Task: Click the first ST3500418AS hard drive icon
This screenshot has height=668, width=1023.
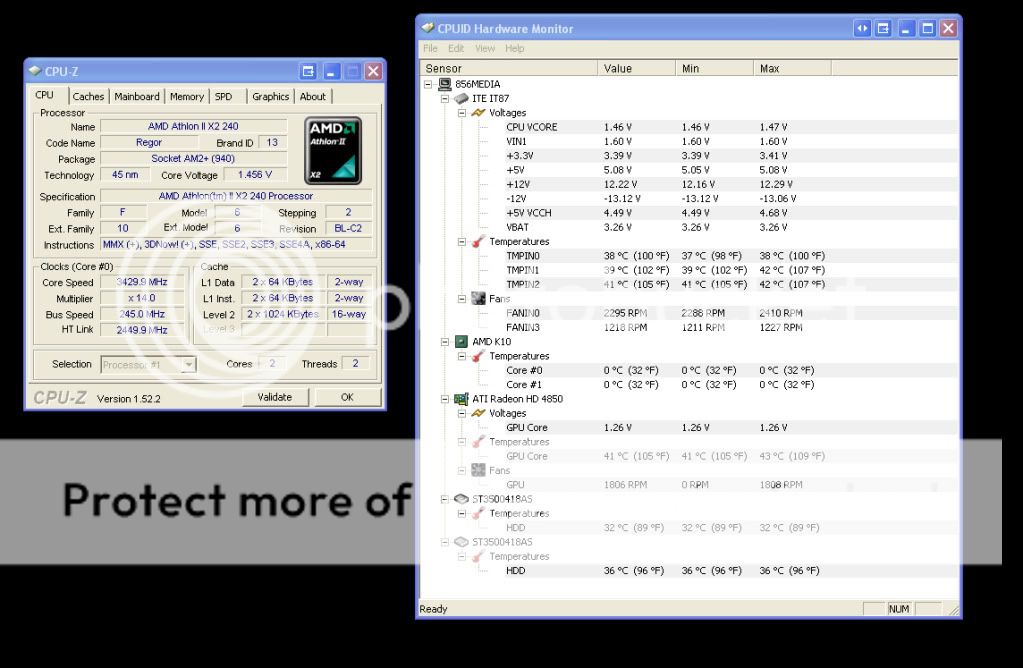Action: tap(461, 498)
